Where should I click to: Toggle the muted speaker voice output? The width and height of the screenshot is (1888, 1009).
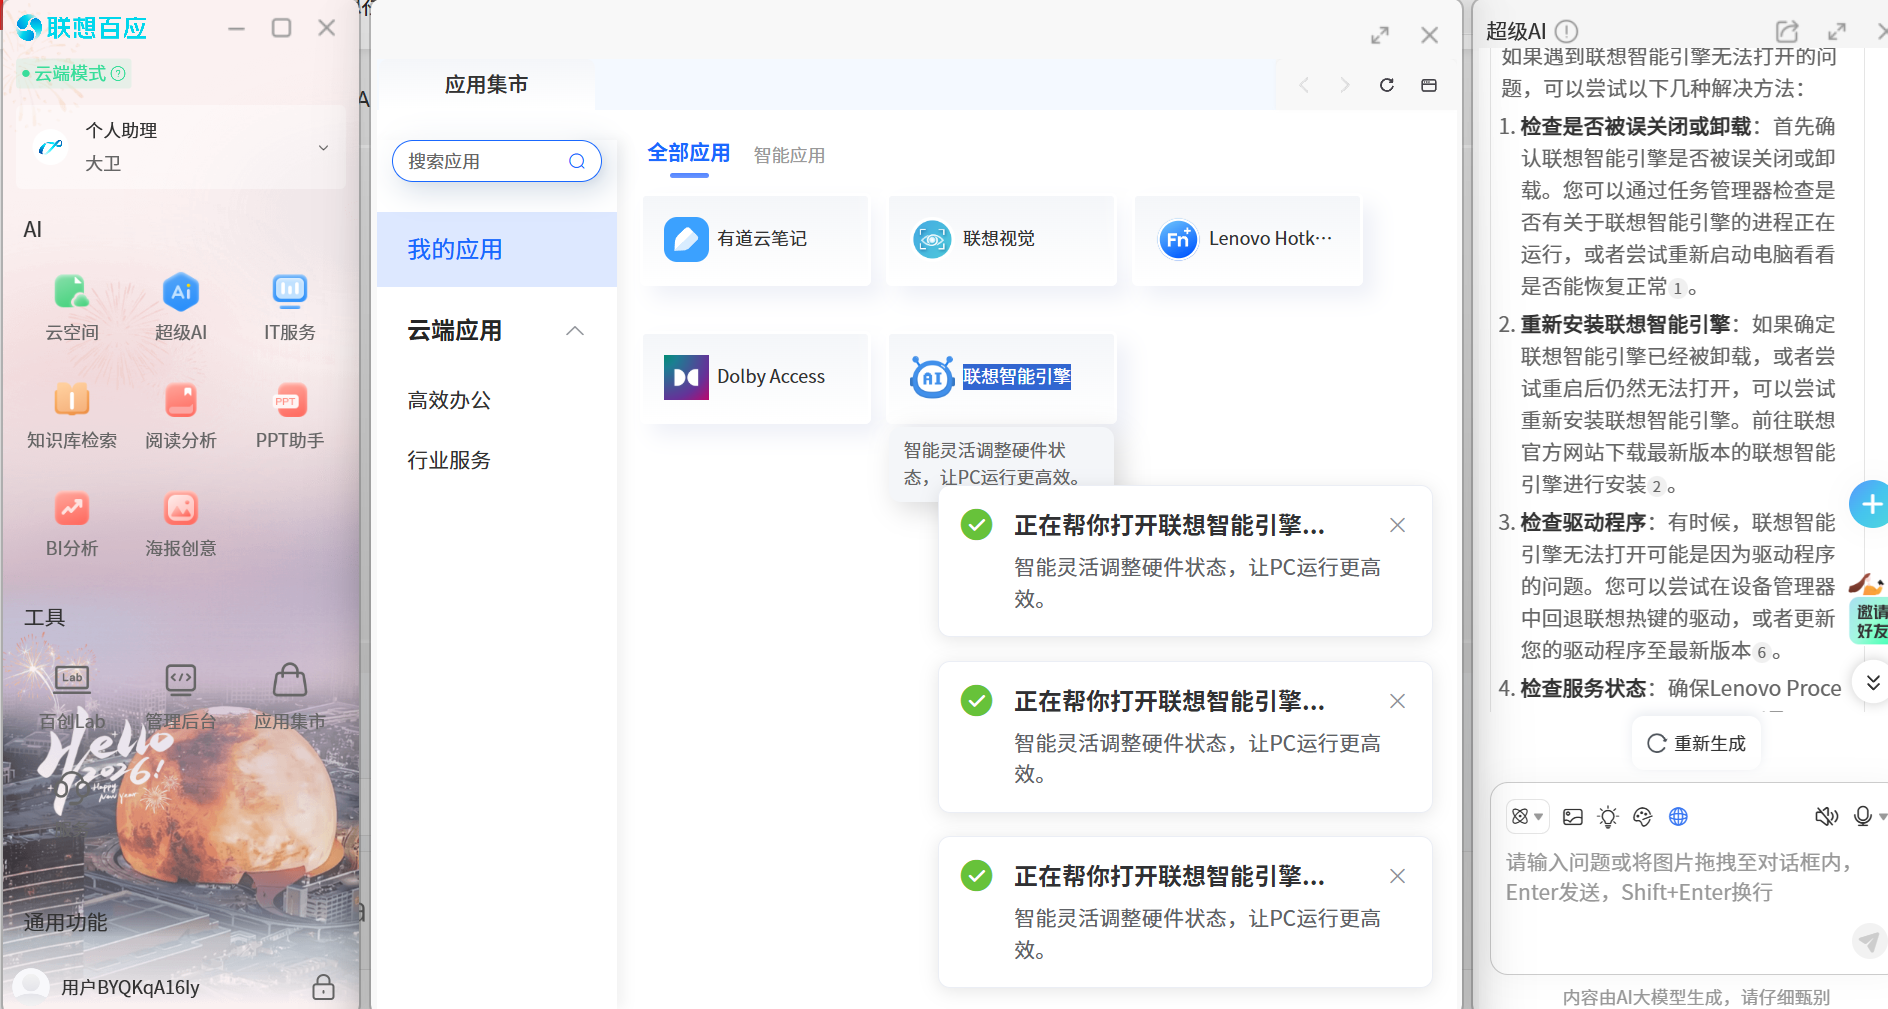[1826, 817]
